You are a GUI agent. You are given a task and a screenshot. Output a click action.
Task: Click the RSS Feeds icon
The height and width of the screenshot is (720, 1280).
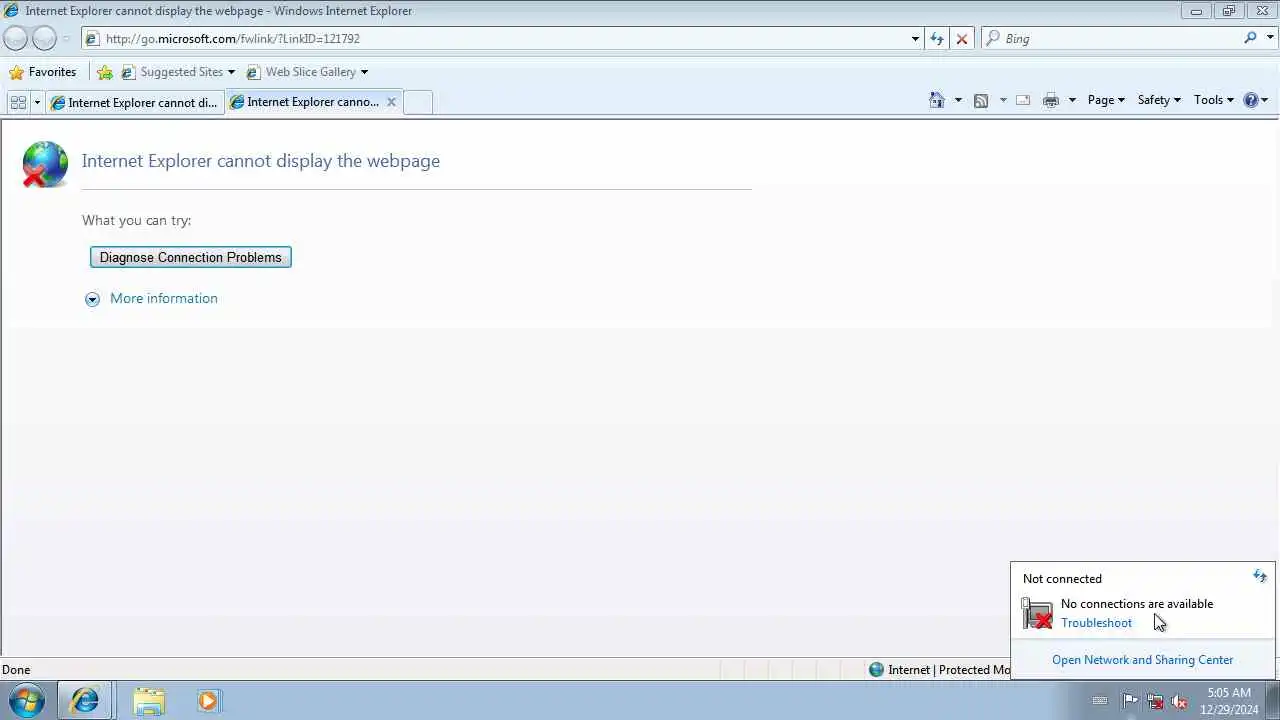981,100
